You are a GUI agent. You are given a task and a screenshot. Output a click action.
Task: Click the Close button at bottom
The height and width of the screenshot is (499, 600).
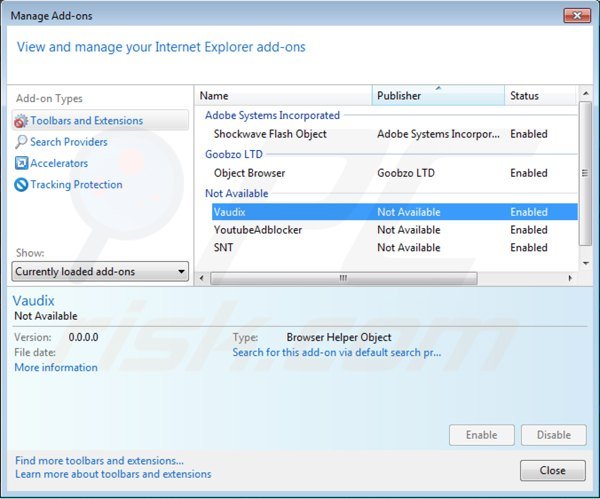tap(553, 470)
